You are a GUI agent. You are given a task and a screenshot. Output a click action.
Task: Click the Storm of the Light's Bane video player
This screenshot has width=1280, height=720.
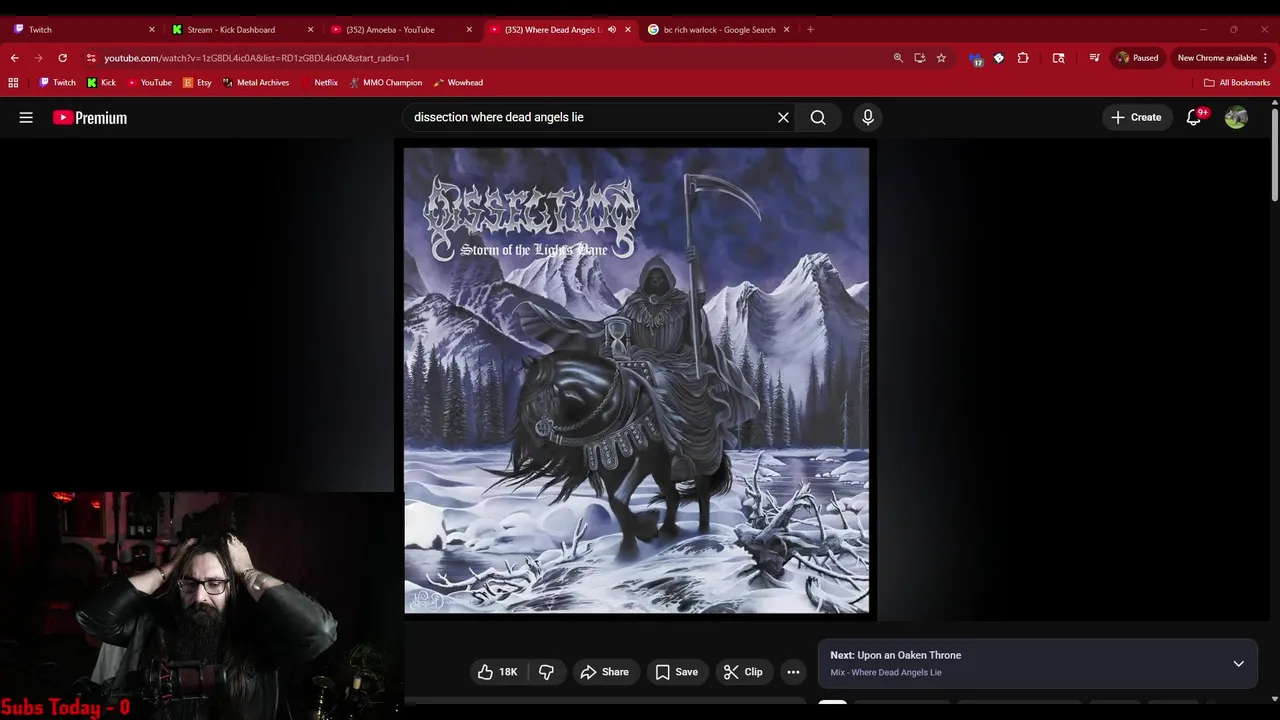click(636, 380)
